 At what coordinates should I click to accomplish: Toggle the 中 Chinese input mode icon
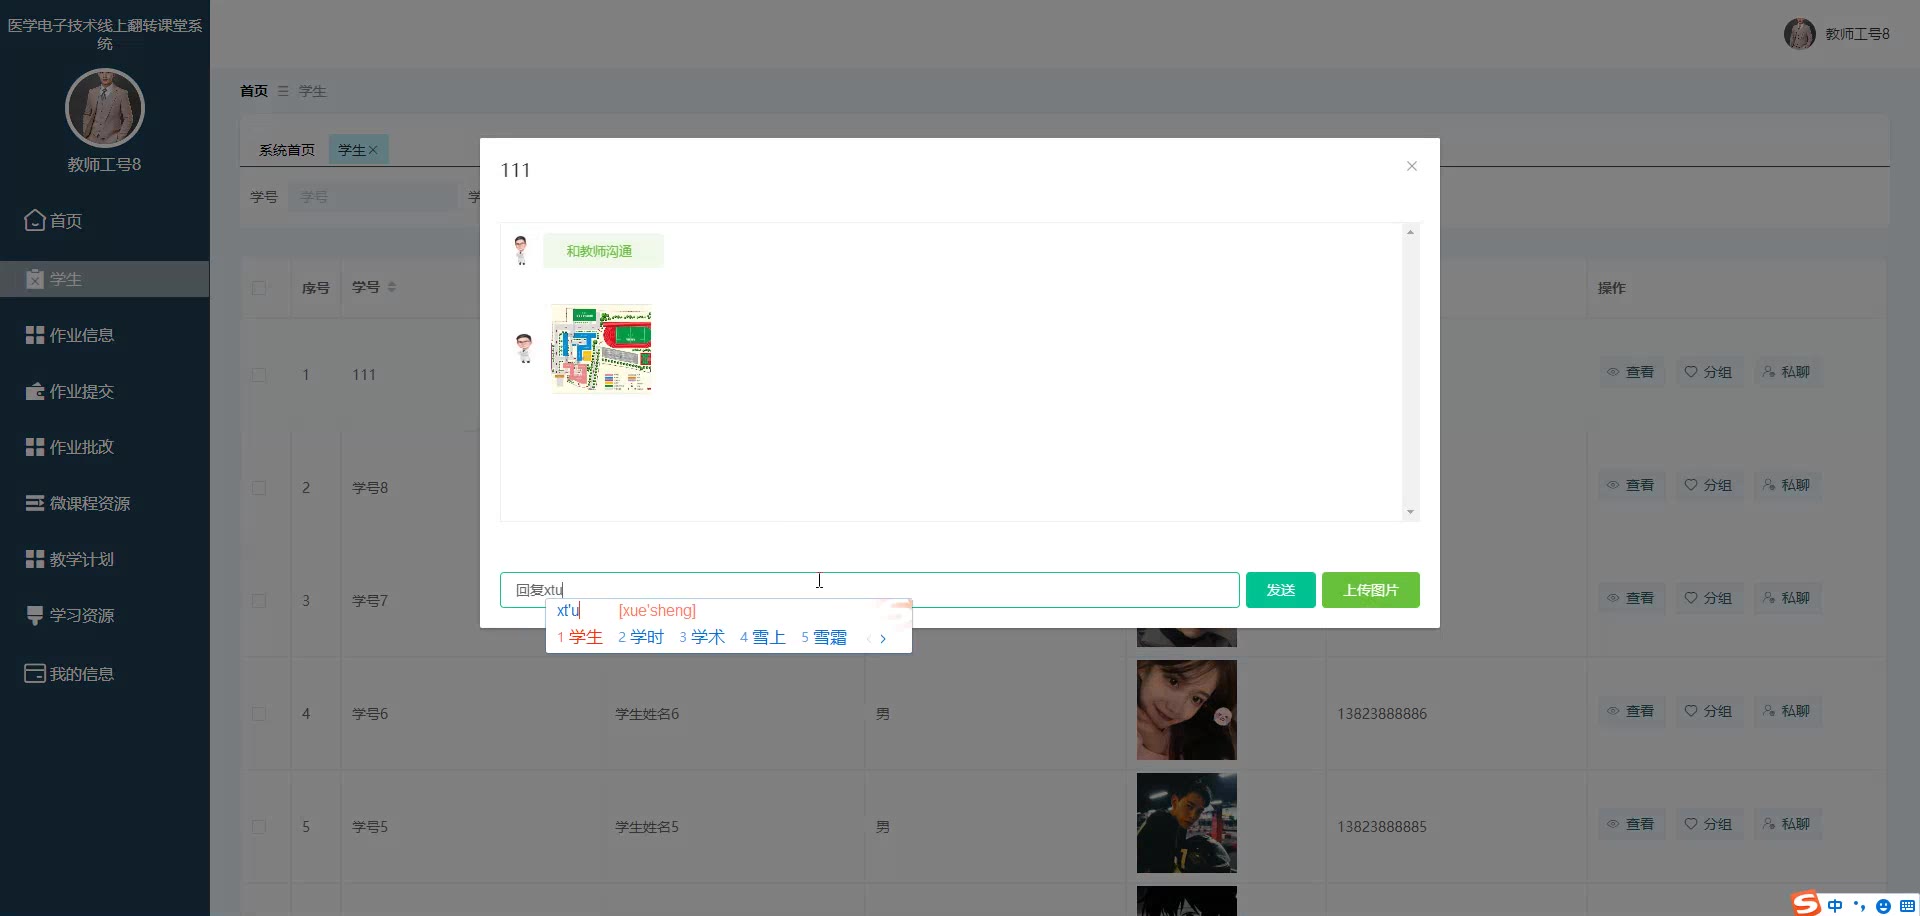click(1835, 905)
